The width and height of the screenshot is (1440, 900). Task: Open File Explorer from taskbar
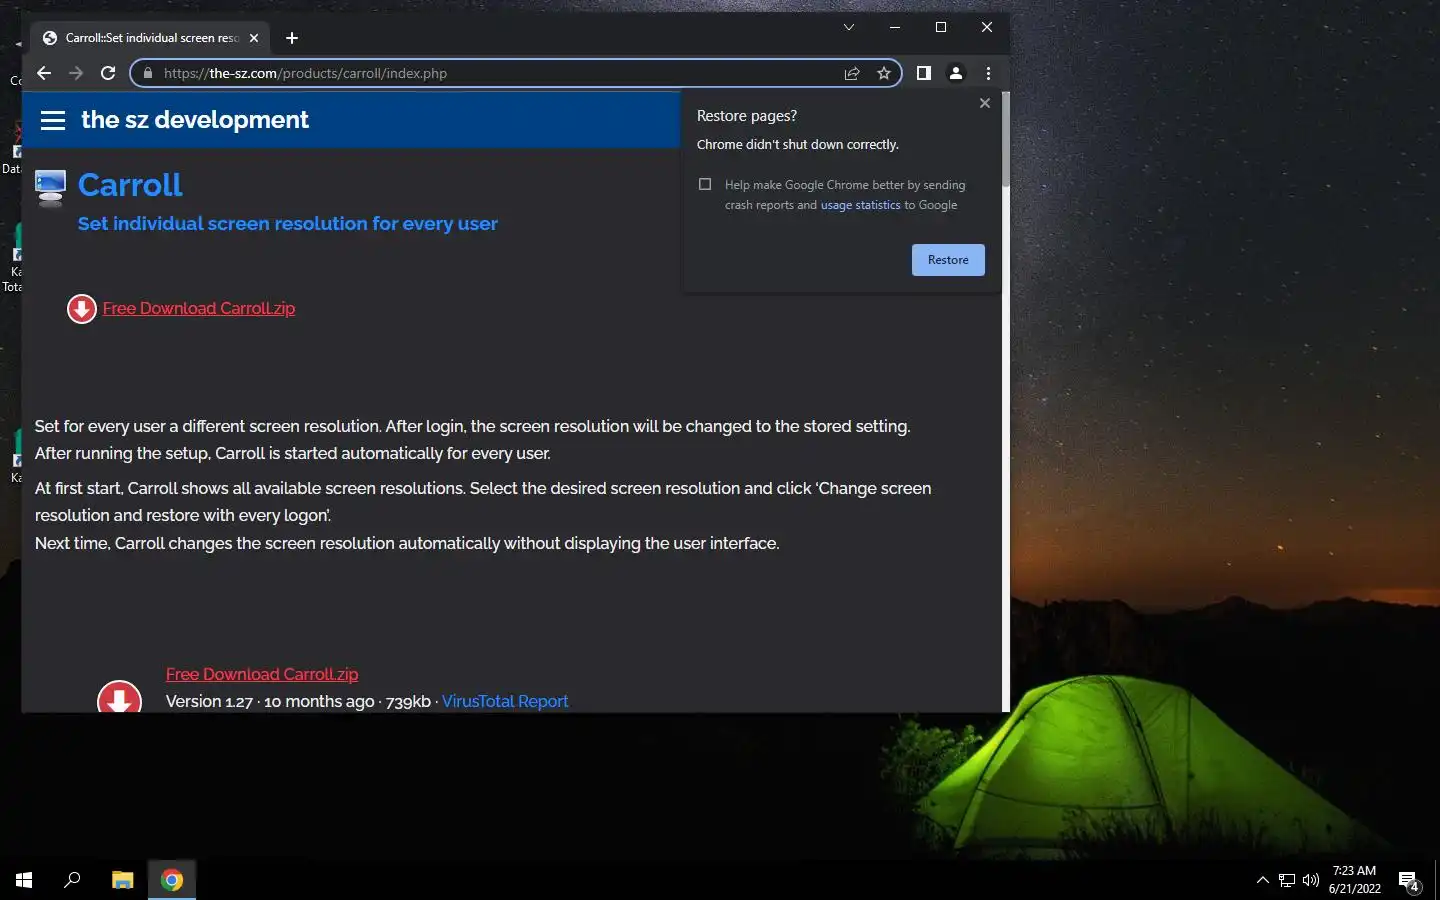tap(122, 880)
